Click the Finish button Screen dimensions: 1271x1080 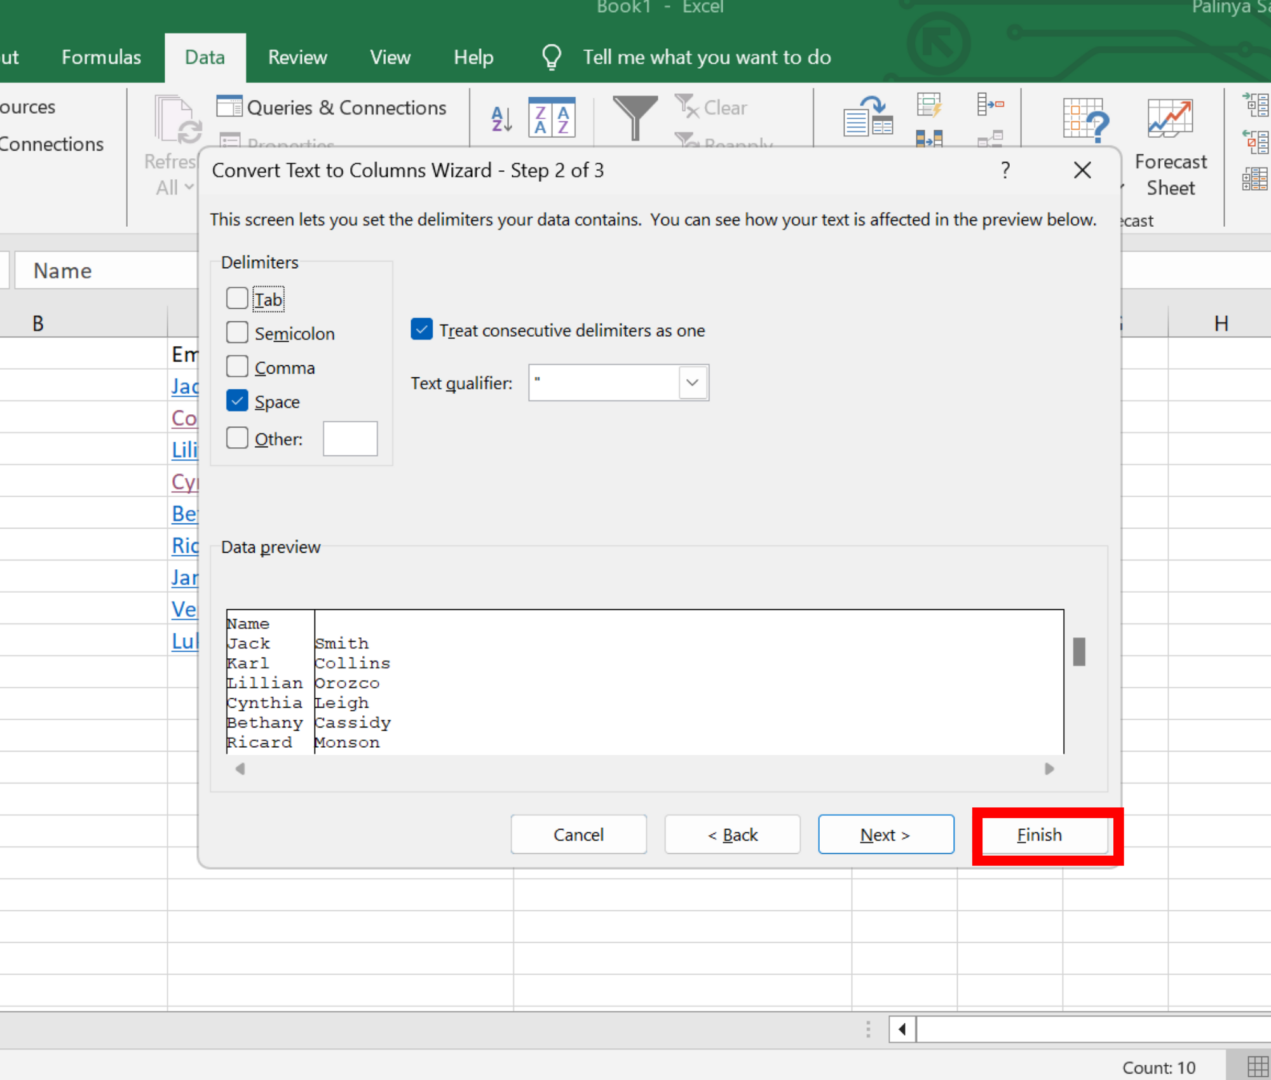click(1038, 834)
